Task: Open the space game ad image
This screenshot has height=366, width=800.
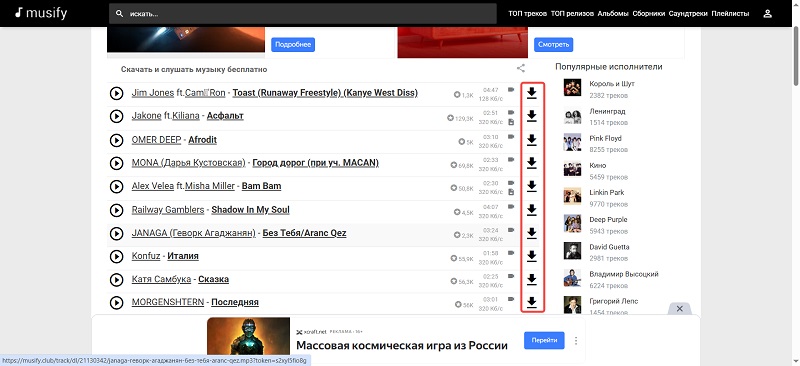Action: [248, 336]
